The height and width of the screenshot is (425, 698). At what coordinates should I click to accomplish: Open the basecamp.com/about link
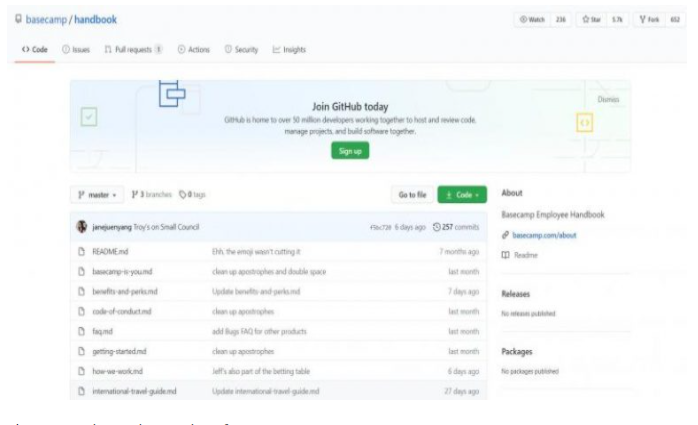[x=544, y=235]
